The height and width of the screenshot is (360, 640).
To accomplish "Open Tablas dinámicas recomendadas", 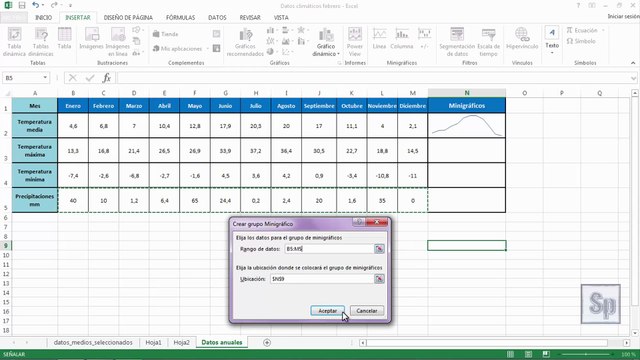I will 41,41.
